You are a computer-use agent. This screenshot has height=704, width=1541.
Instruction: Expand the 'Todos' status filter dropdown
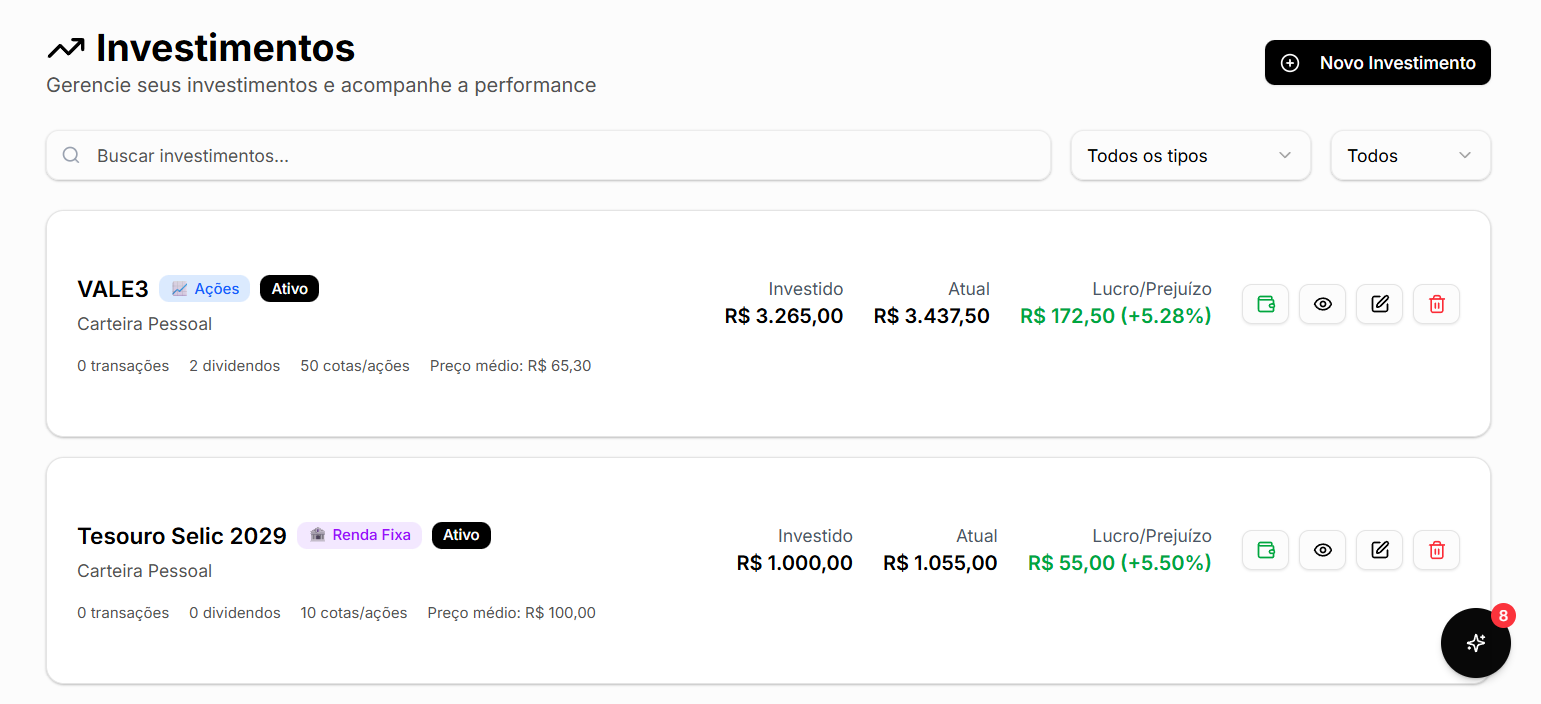pyautogui.click(x=1410, y=155)
